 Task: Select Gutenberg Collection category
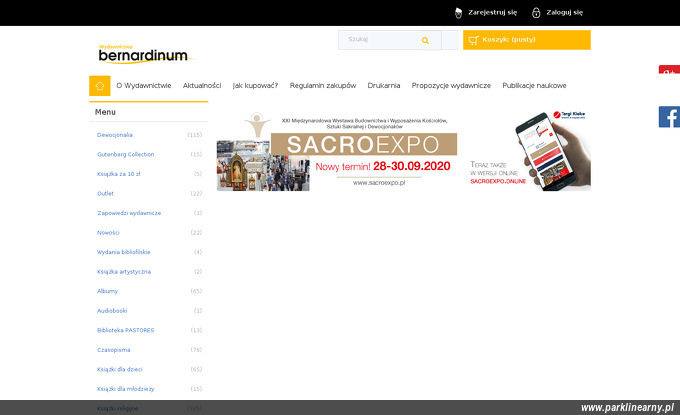(x=125, y=154)
